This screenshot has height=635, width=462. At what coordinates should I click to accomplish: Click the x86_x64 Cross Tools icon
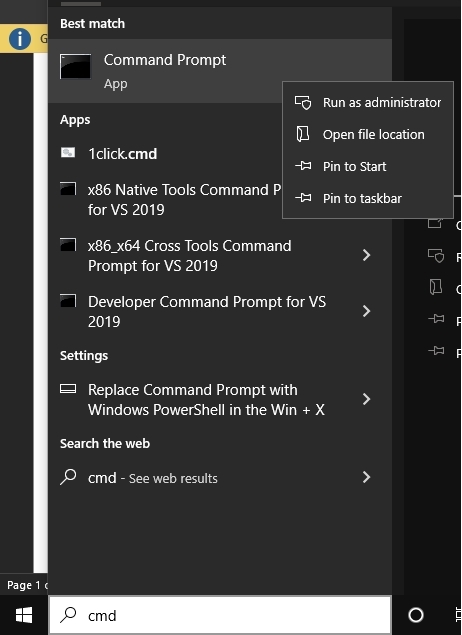pyautogui.click(x=68, y=245)
